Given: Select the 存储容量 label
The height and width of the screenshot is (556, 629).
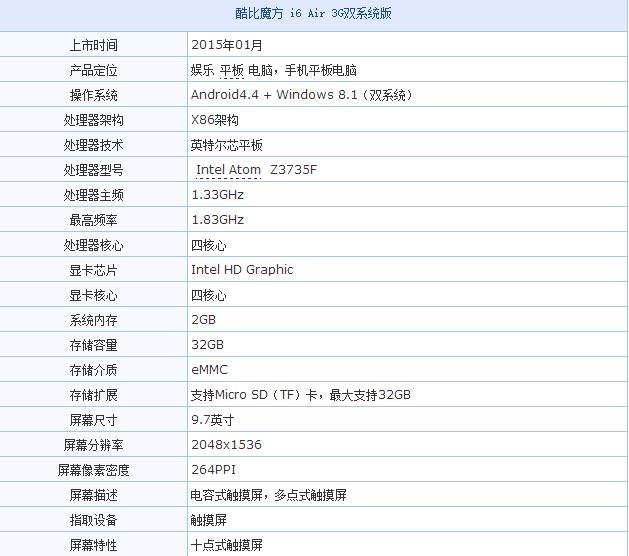Looking at the screenshot, I should 93,345.
